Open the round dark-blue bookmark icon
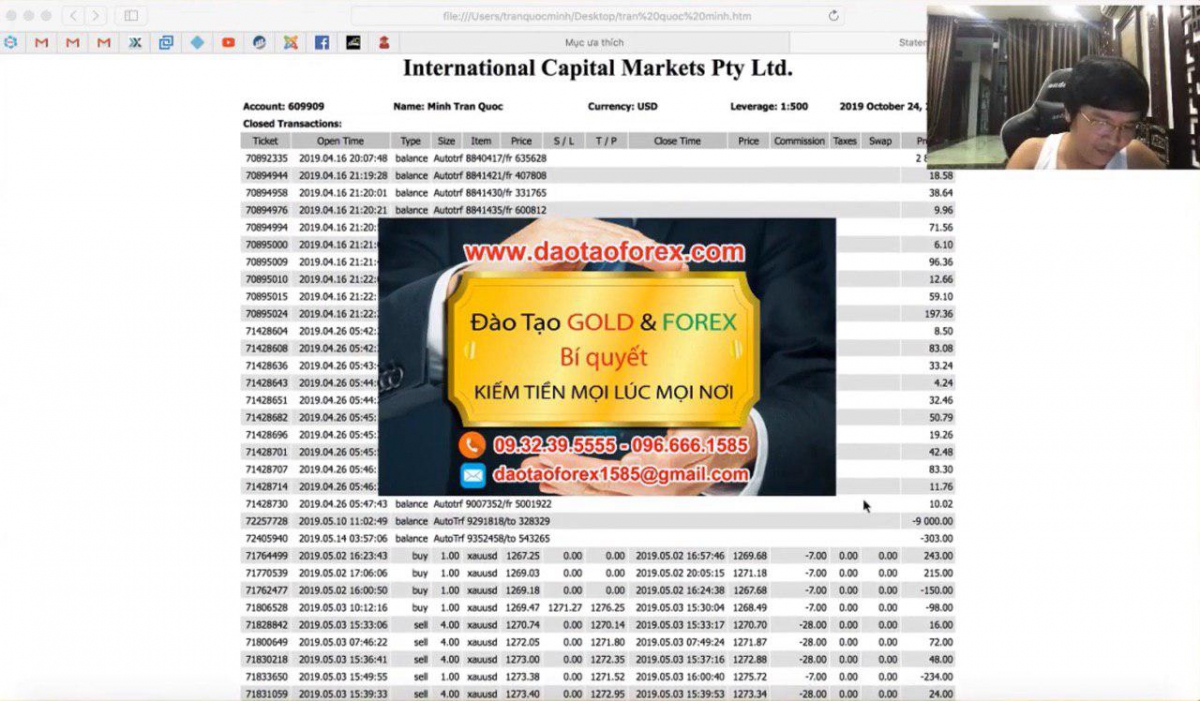This screenshot has height=701, width=1200. pos(260,43)
